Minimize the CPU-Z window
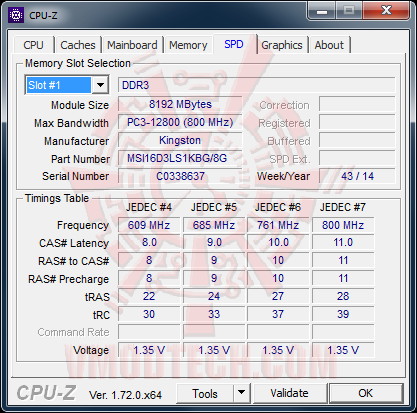This screenshot has height=413, width=417. coord(321,11)
